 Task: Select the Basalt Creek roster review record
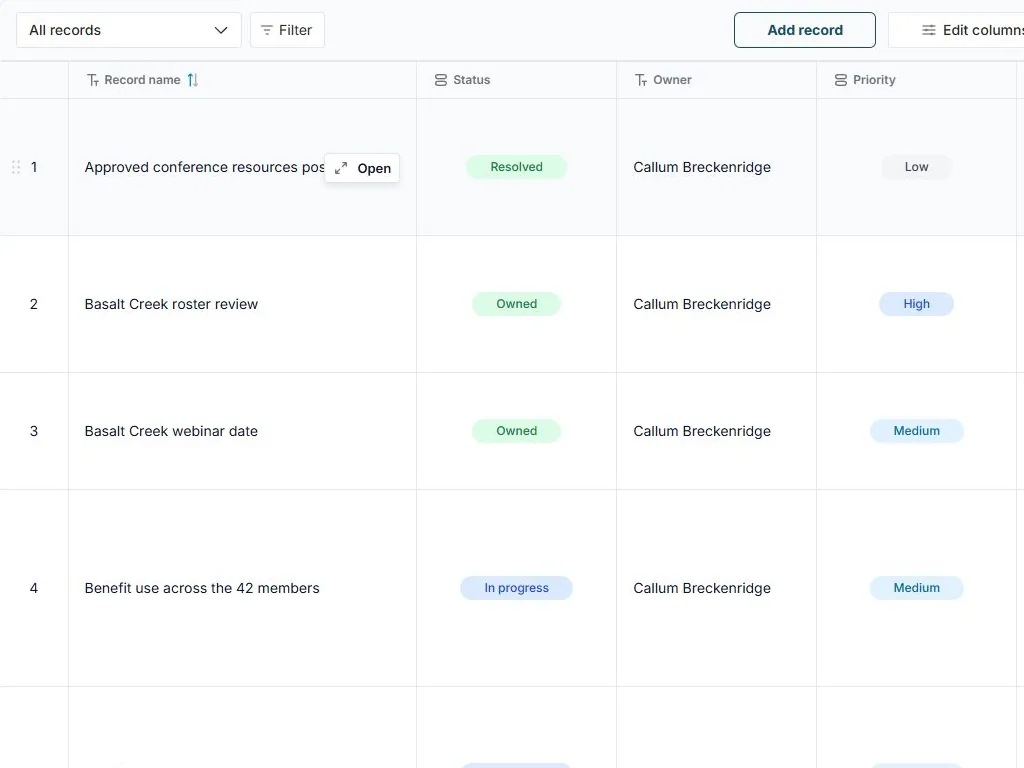[171, 304]
